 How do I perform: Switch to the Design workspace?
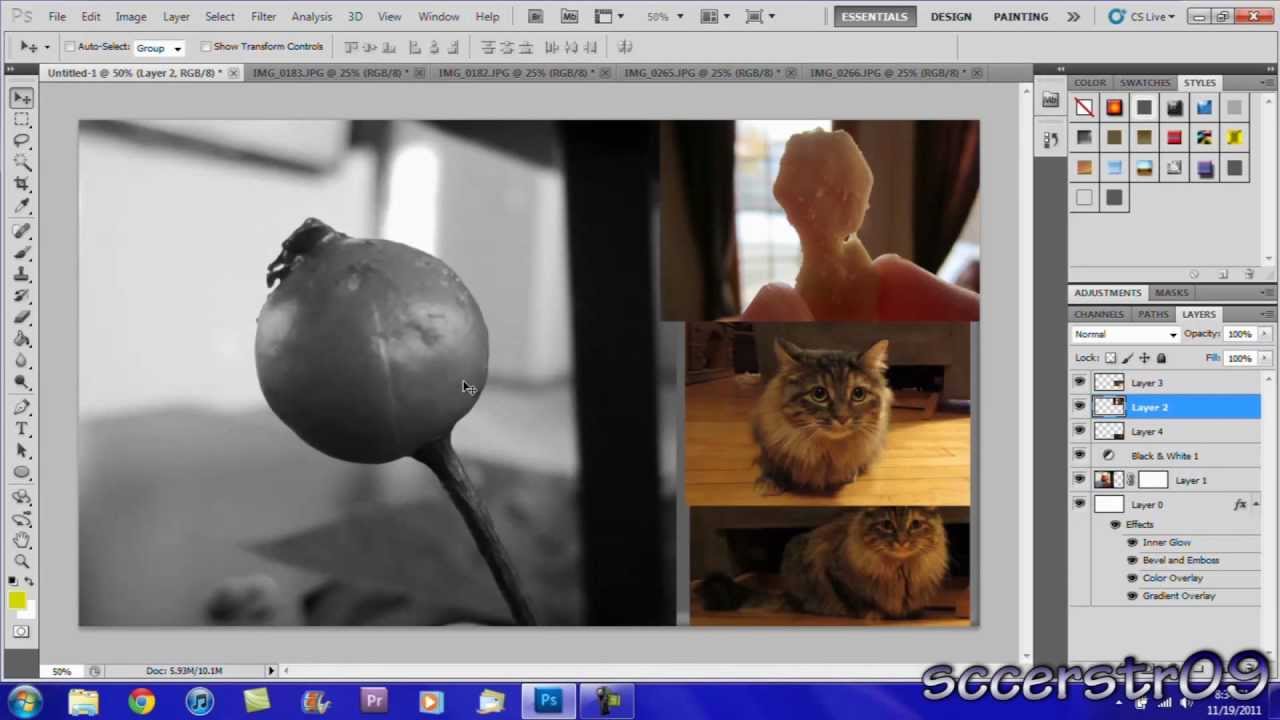950,17
